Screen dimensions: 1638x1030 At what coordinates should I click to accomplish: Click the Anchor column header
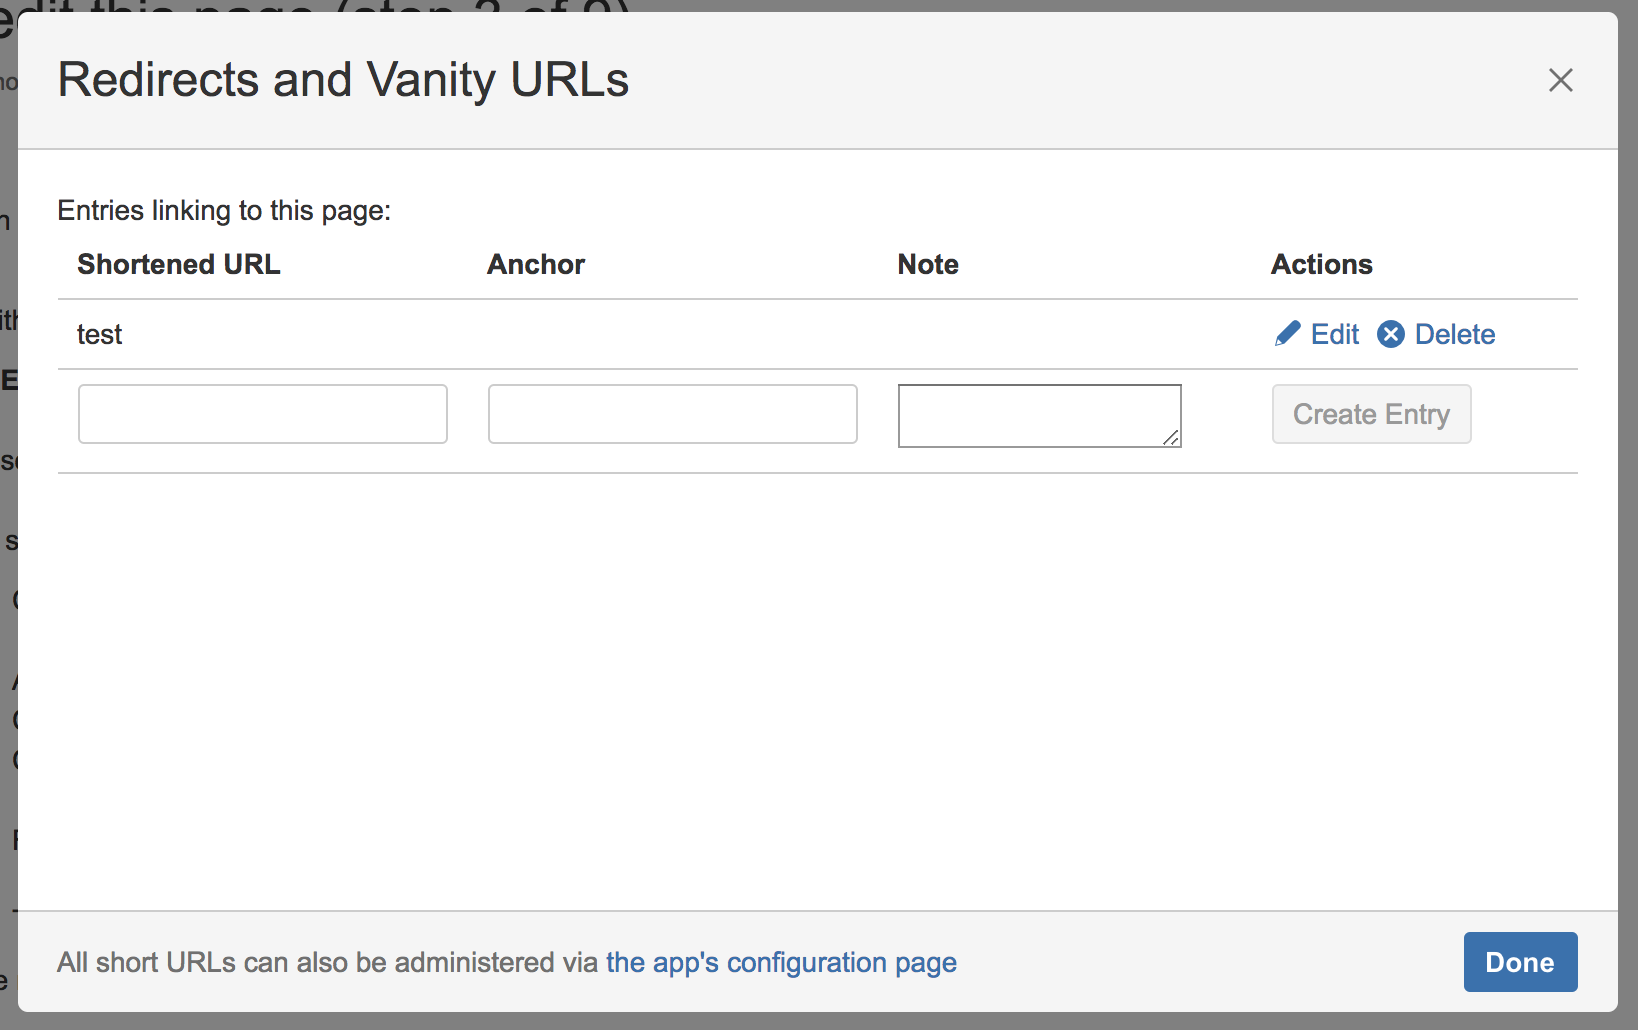[x=536, y=264]
